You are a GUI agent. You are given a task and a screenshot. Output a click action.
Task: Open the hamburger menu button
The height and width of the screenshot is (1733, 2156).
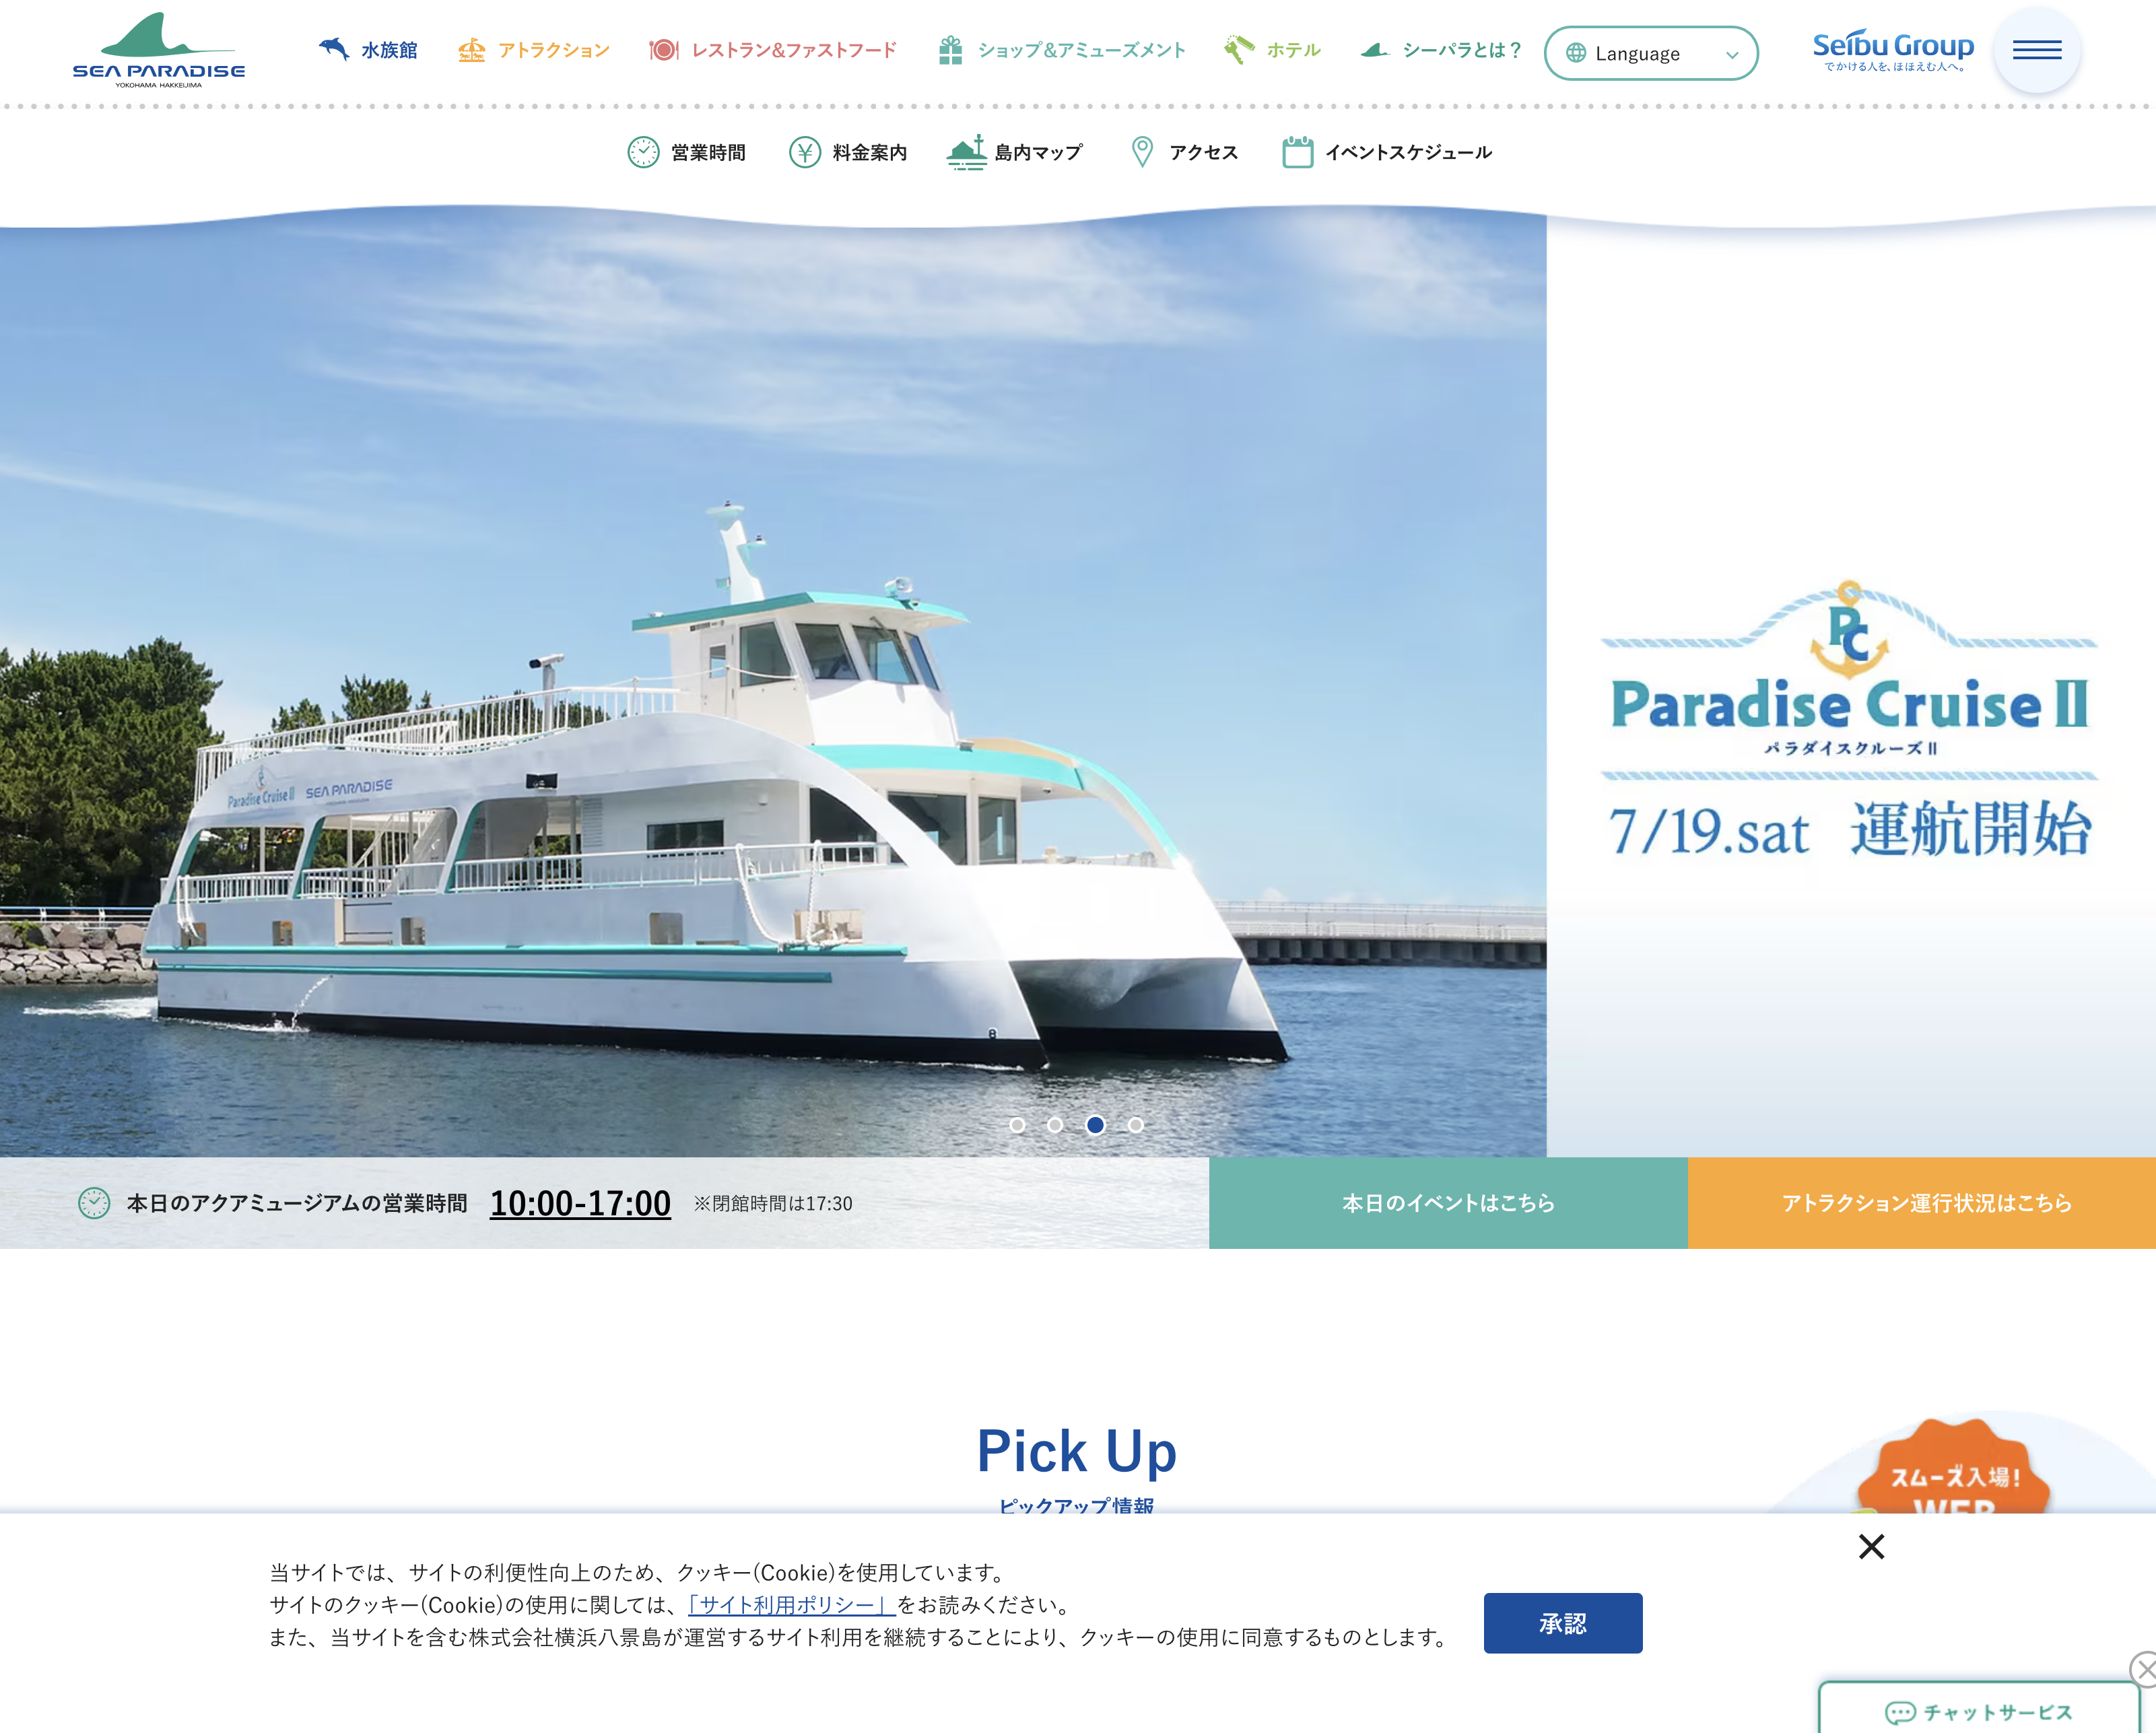tap(2037, 49)
